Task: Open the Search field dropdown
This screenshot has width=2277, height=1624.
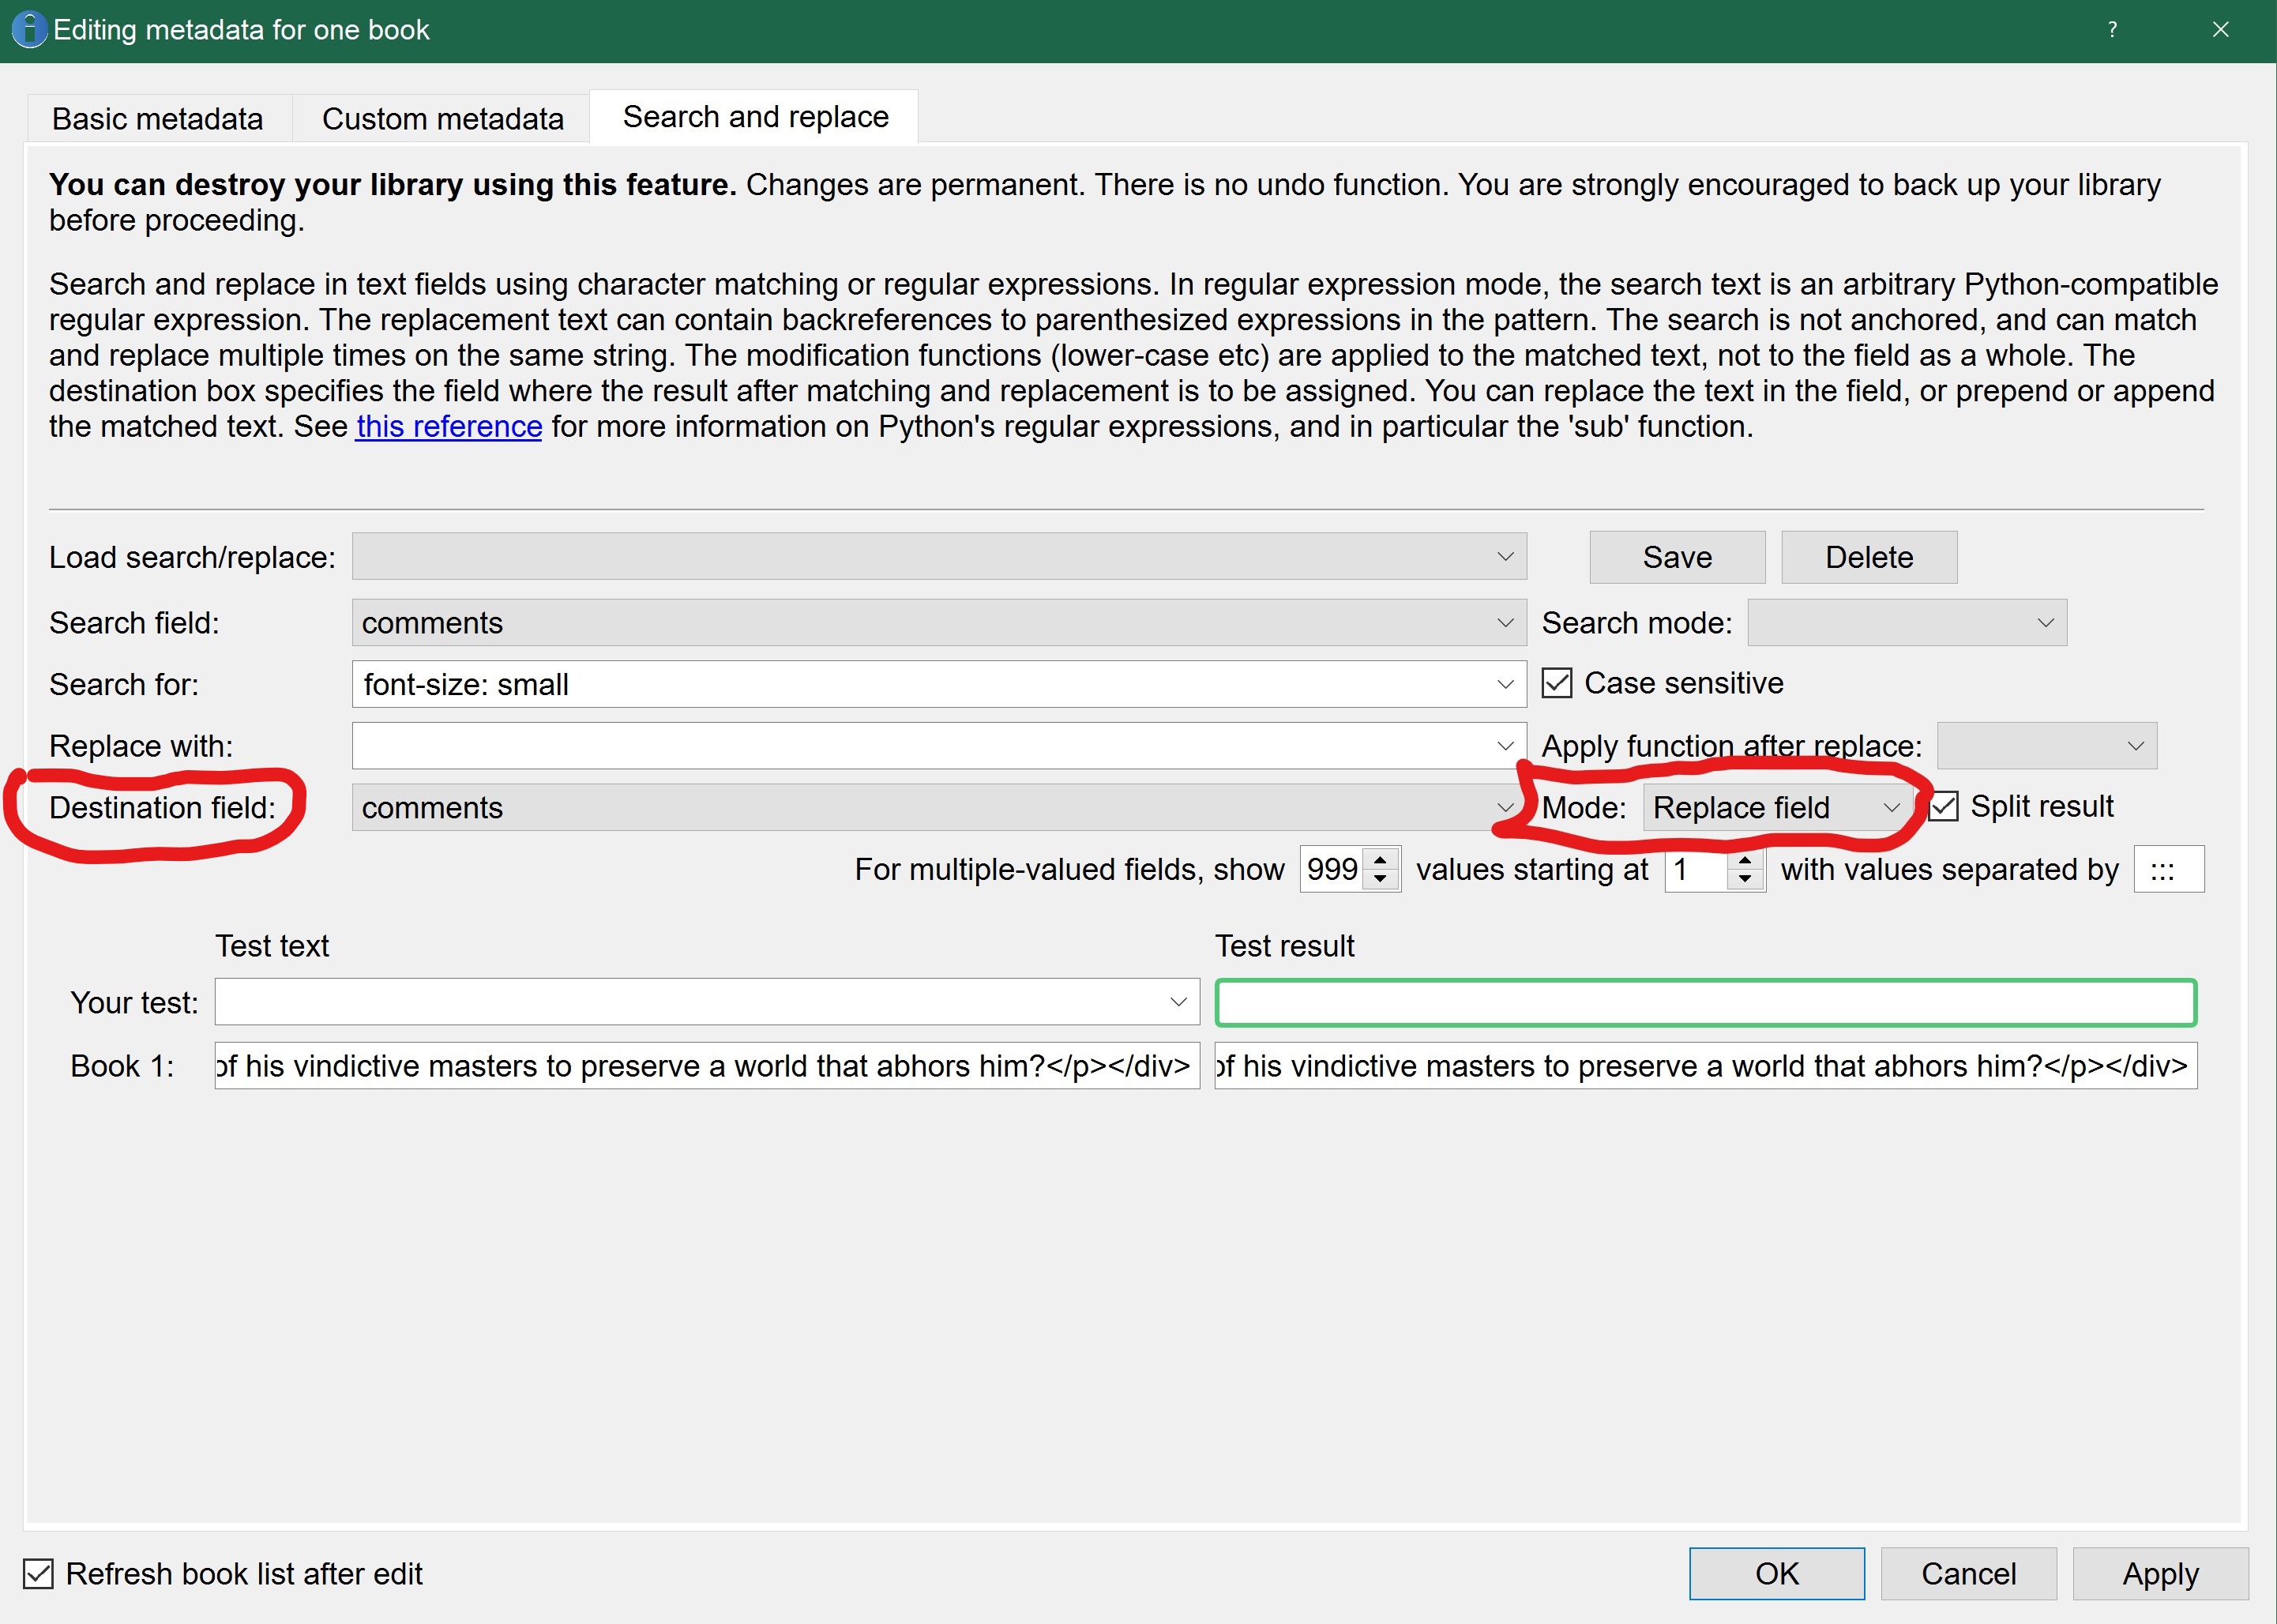Action: pyautogui.click(x=938, y=623)
